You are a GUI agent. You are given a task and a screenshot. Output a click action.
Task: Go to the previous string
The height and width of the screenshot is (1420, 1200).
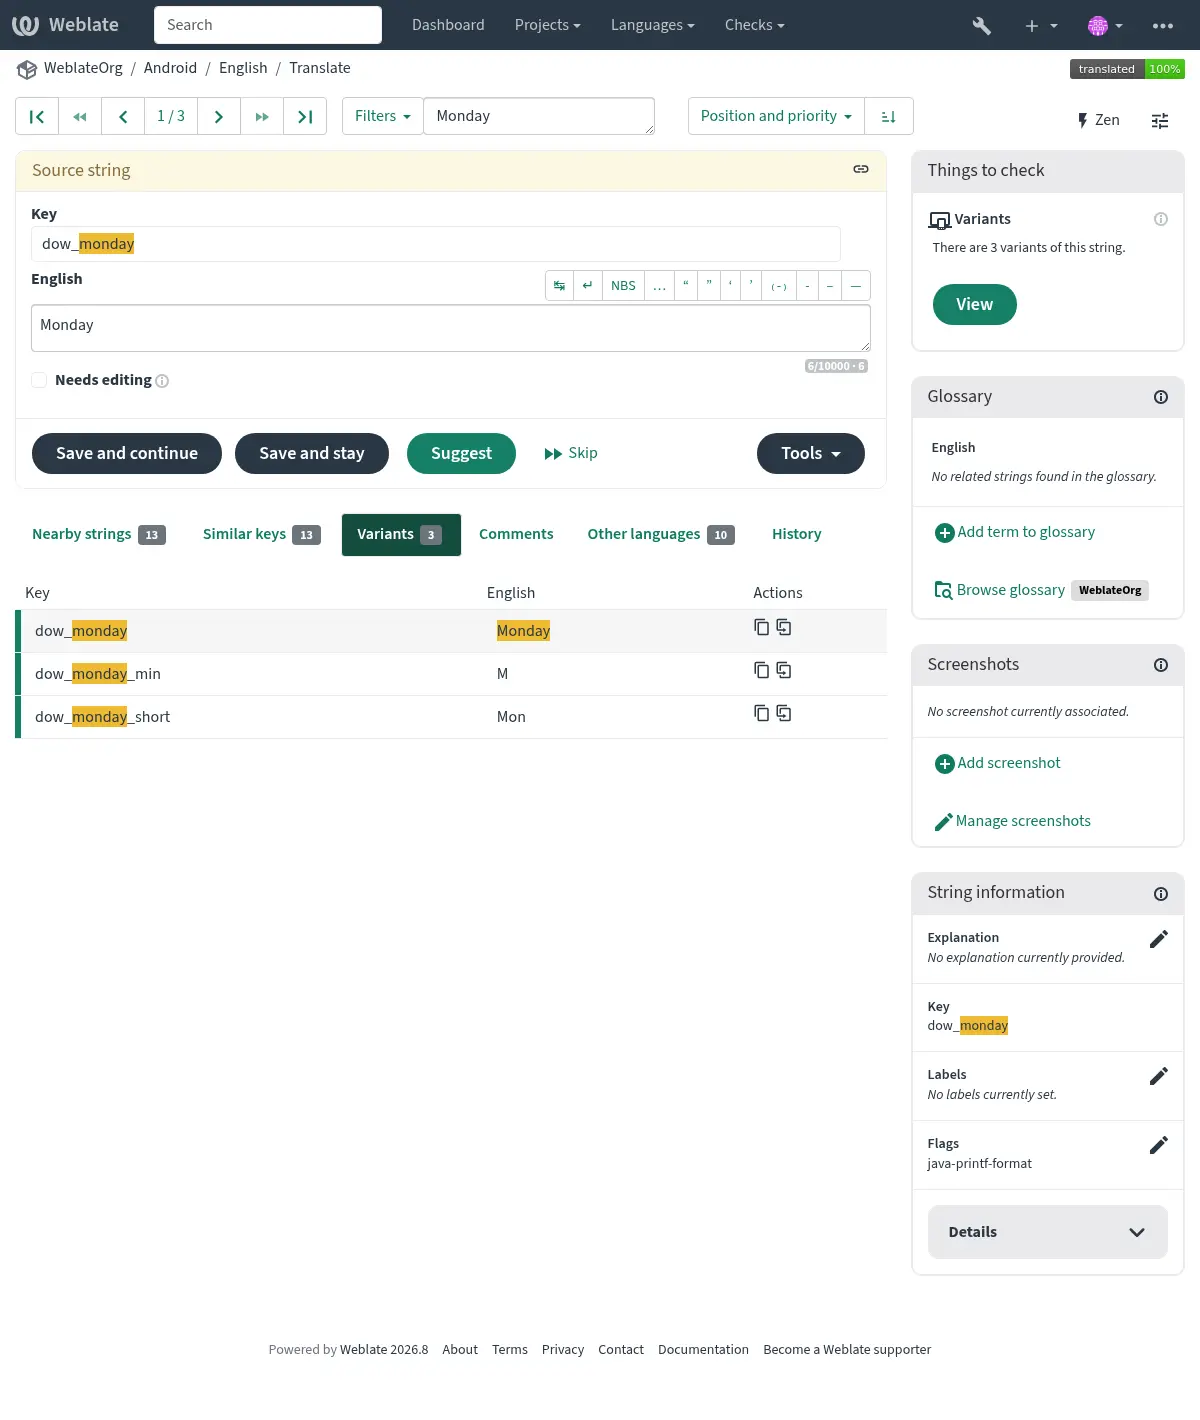[123, 116]
